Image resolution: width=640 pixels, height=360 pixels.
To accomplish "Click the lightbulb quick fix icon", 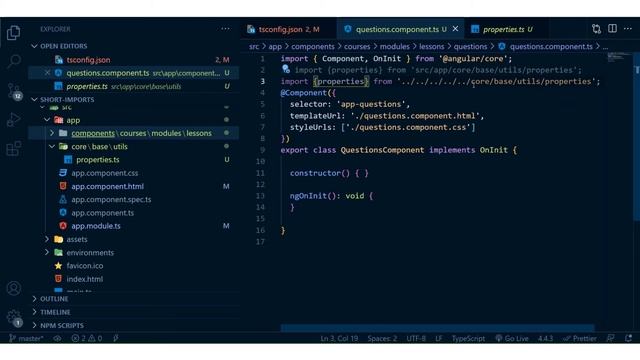I will [x=286, y=69].
